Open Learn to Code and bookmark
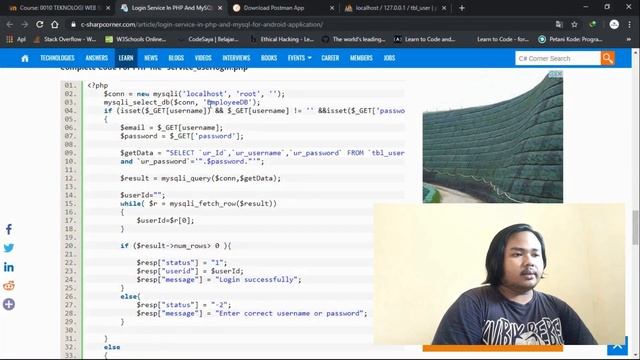Viewport: 640px width, 360px height. click(x=425, y=39)
